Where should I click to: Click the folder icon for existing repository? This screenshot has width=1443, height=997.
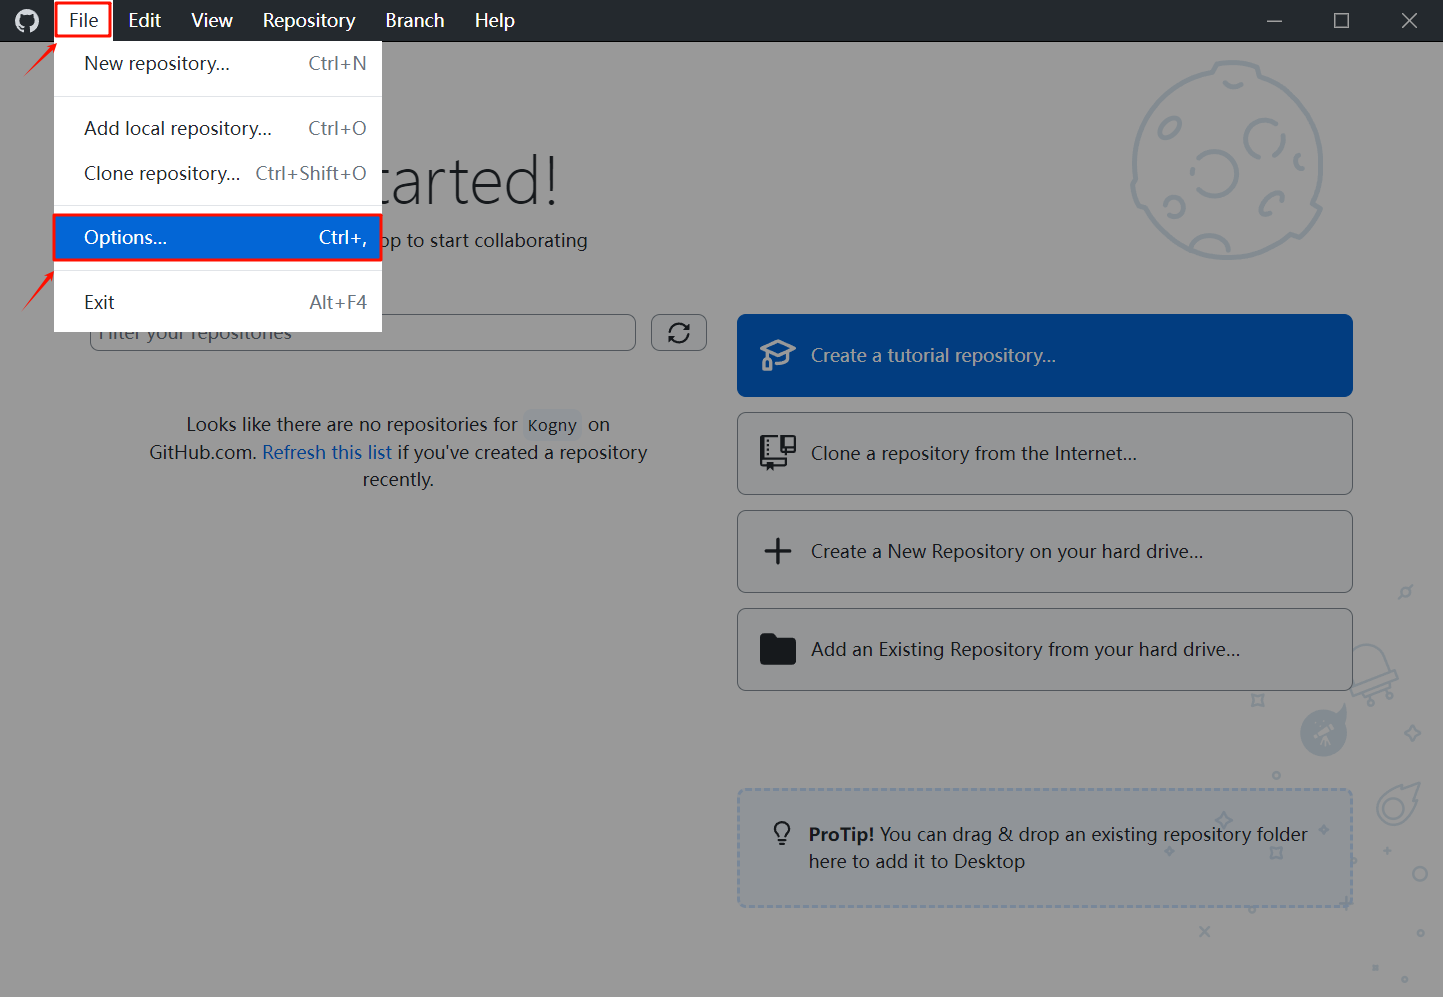point(777,649)
